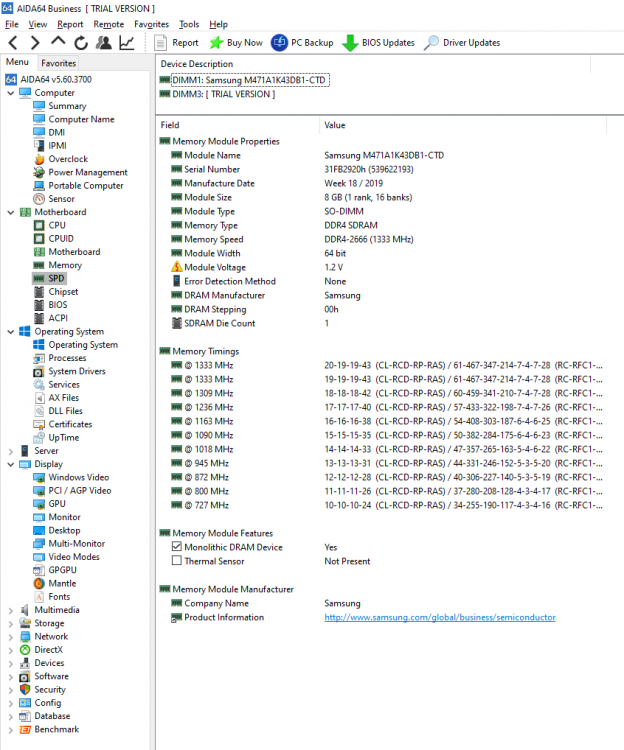Open the Favorites menu in menu bar
Viewport: 624px width, 750px height.
point(151,24)
